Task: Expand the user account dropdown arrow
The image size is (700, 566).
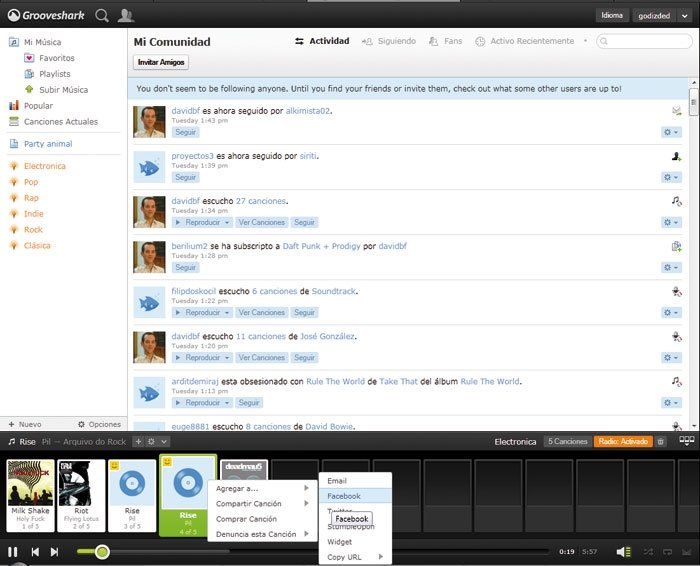Action: [x=685, y=16]
